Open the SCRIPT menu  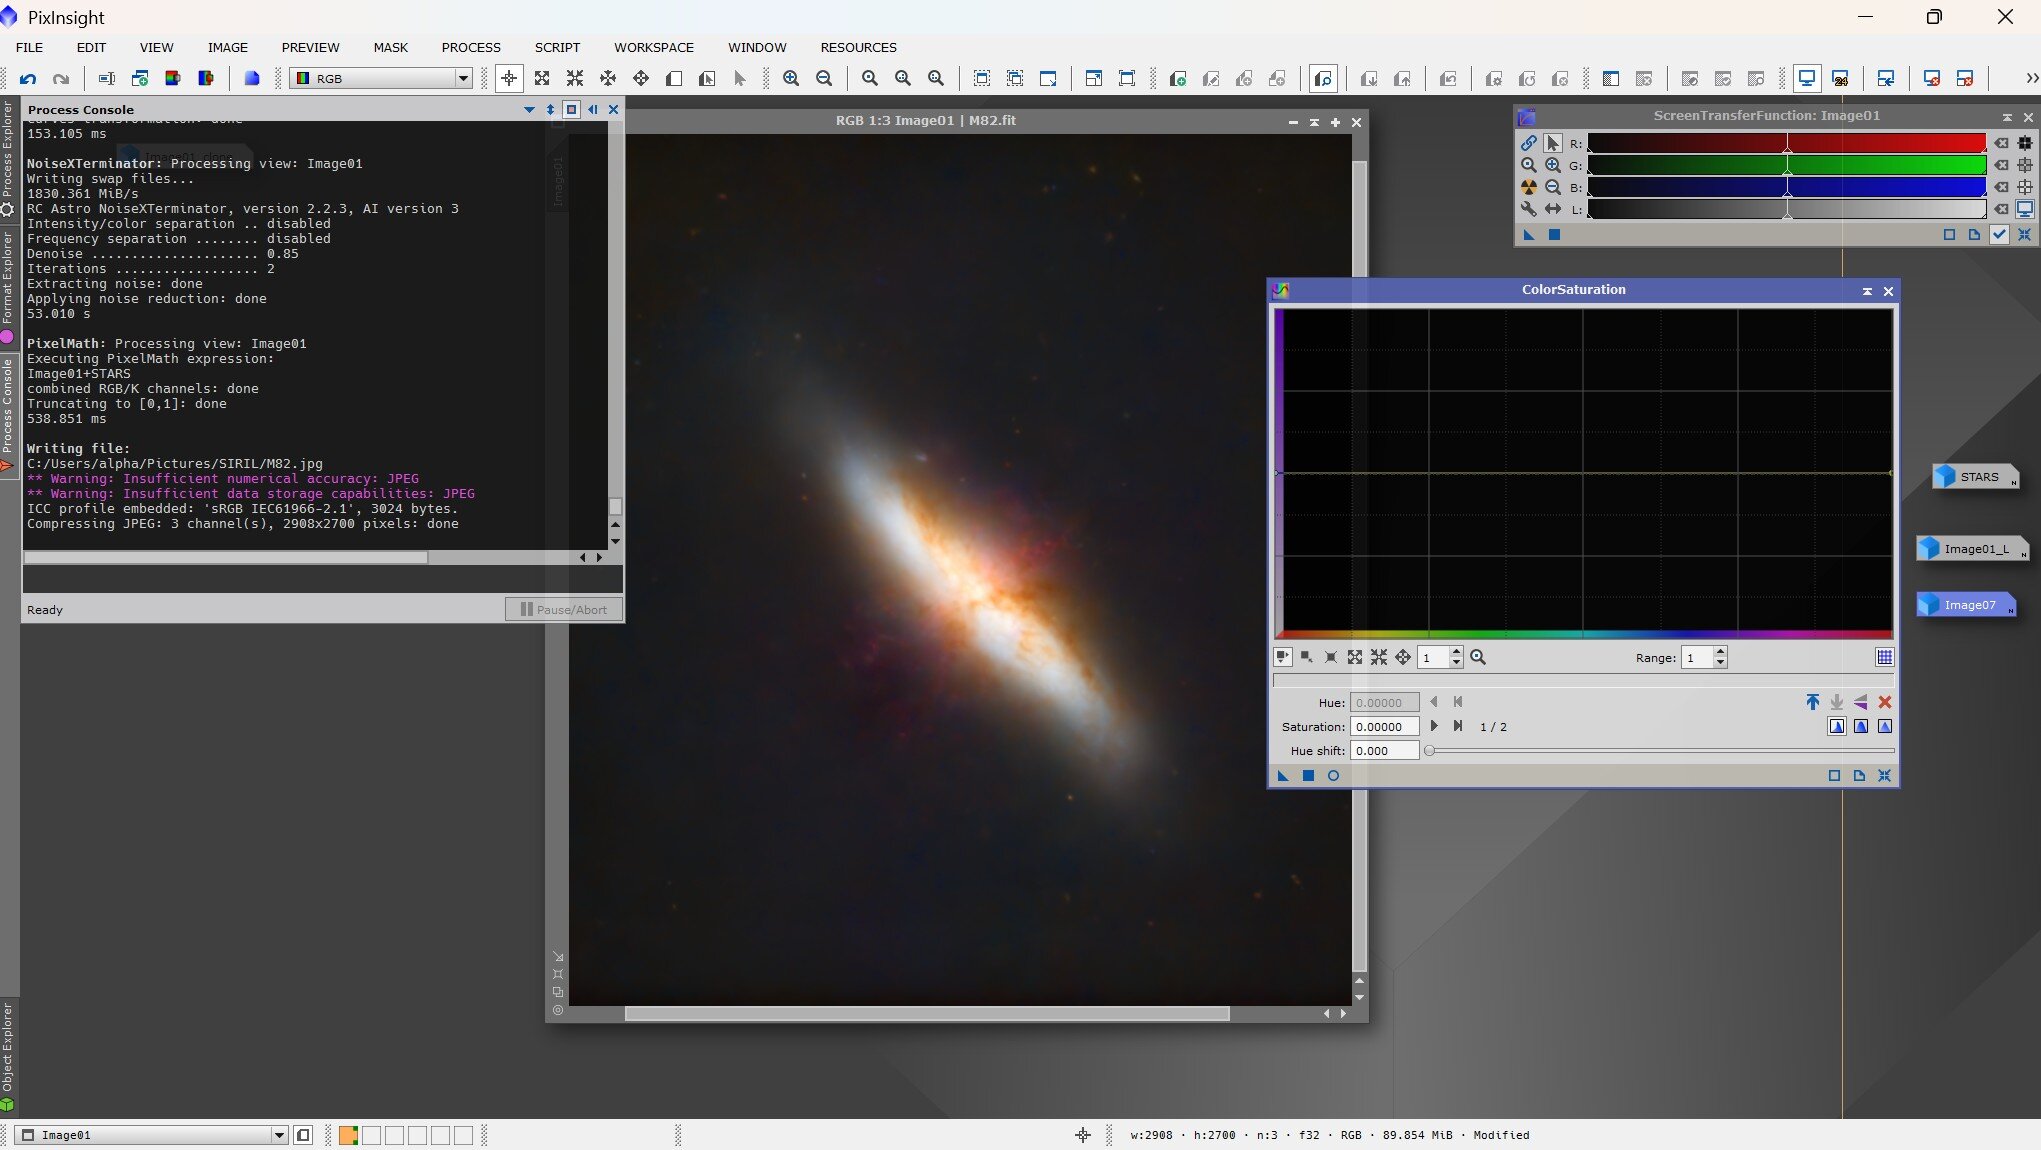tap(557, 47)
